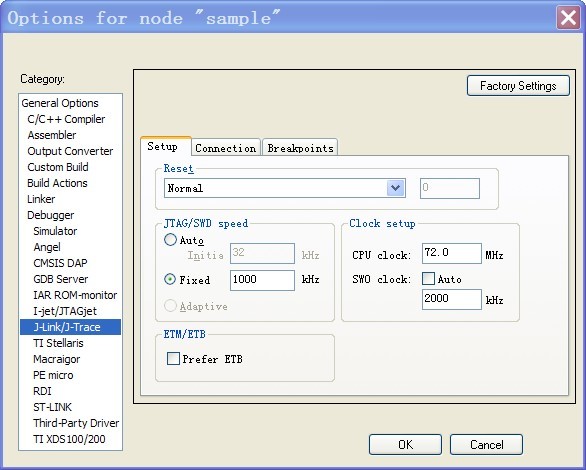
Task: Open the Reset strategy dropdown arrow
Action: coord(395,188)
